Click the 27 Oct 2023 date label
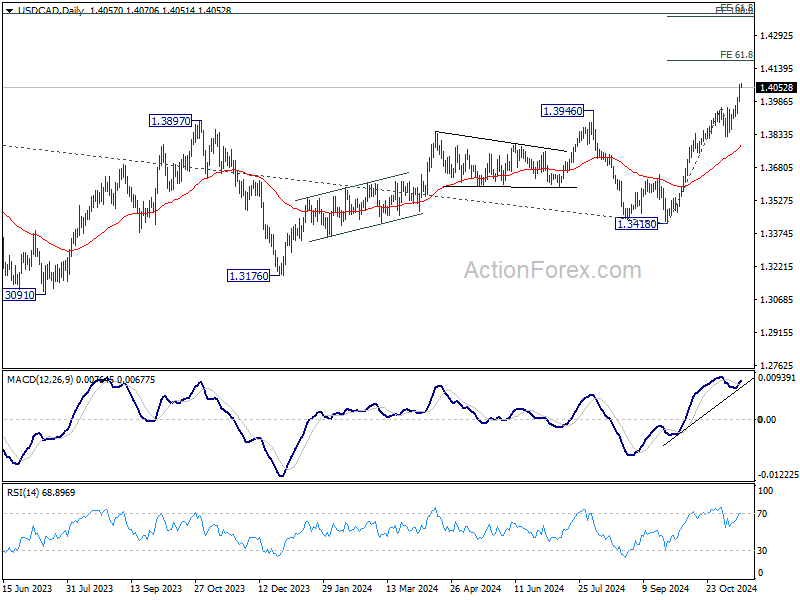Image resolution: width=800 pixels, height=600 pixels. [x=219, y=588]
